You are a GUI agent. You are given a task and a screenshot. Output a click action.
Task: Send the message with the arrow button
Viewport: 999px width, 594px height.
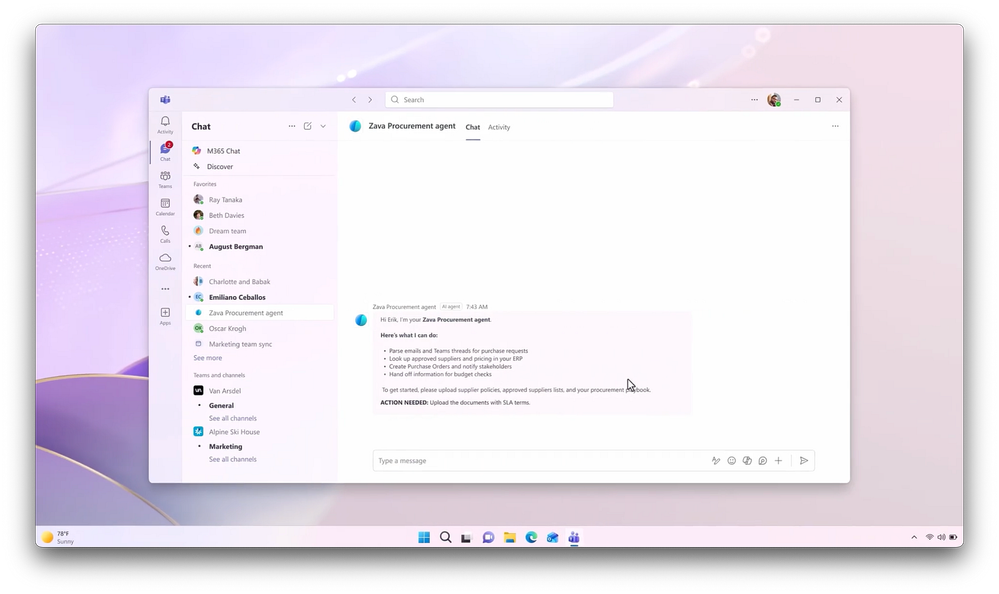coord(804,461)
